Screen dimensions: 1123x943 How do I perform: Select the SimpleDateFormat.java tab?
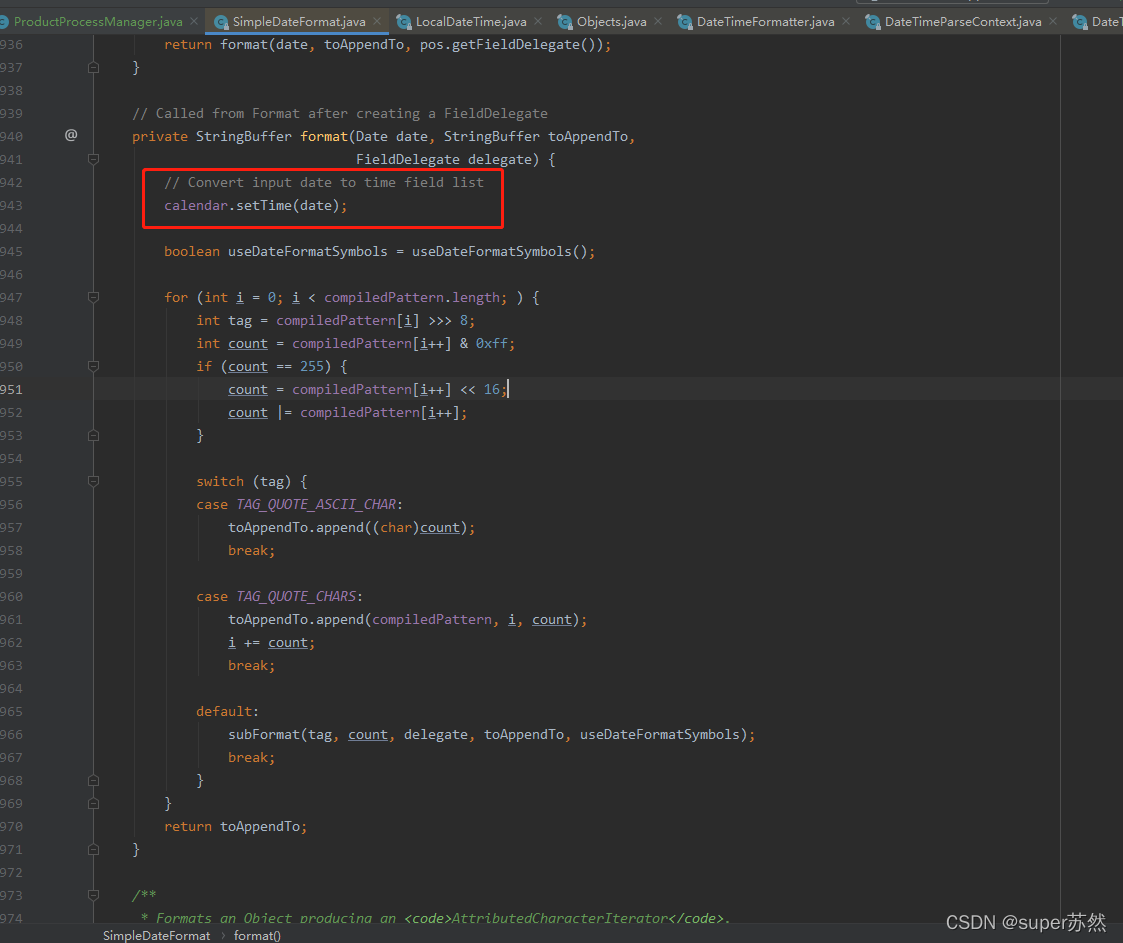point(299,21)
